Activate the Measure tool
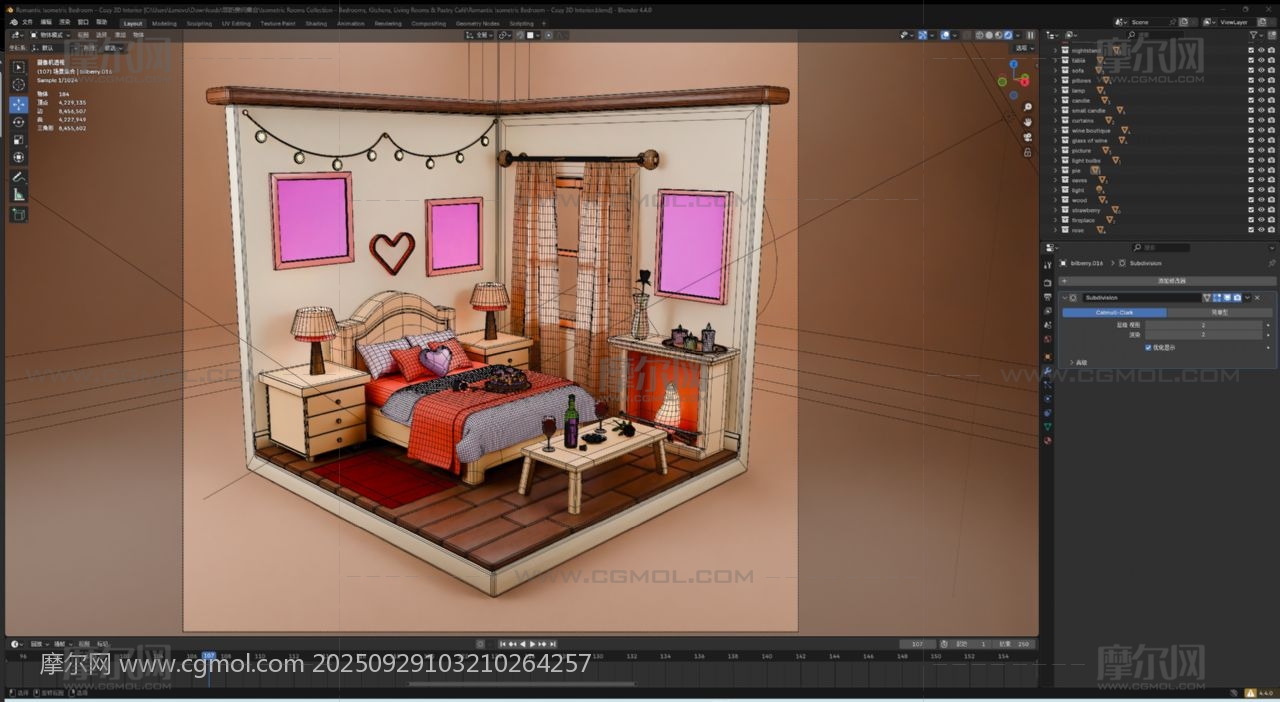This screenshot has width=1280, height=702. pyautogui.click(x=19, y=194)
